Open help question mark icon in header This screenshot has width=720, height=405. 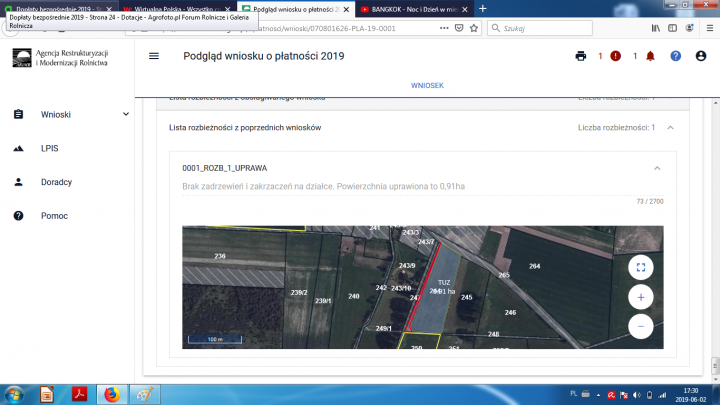click(675, 56)
